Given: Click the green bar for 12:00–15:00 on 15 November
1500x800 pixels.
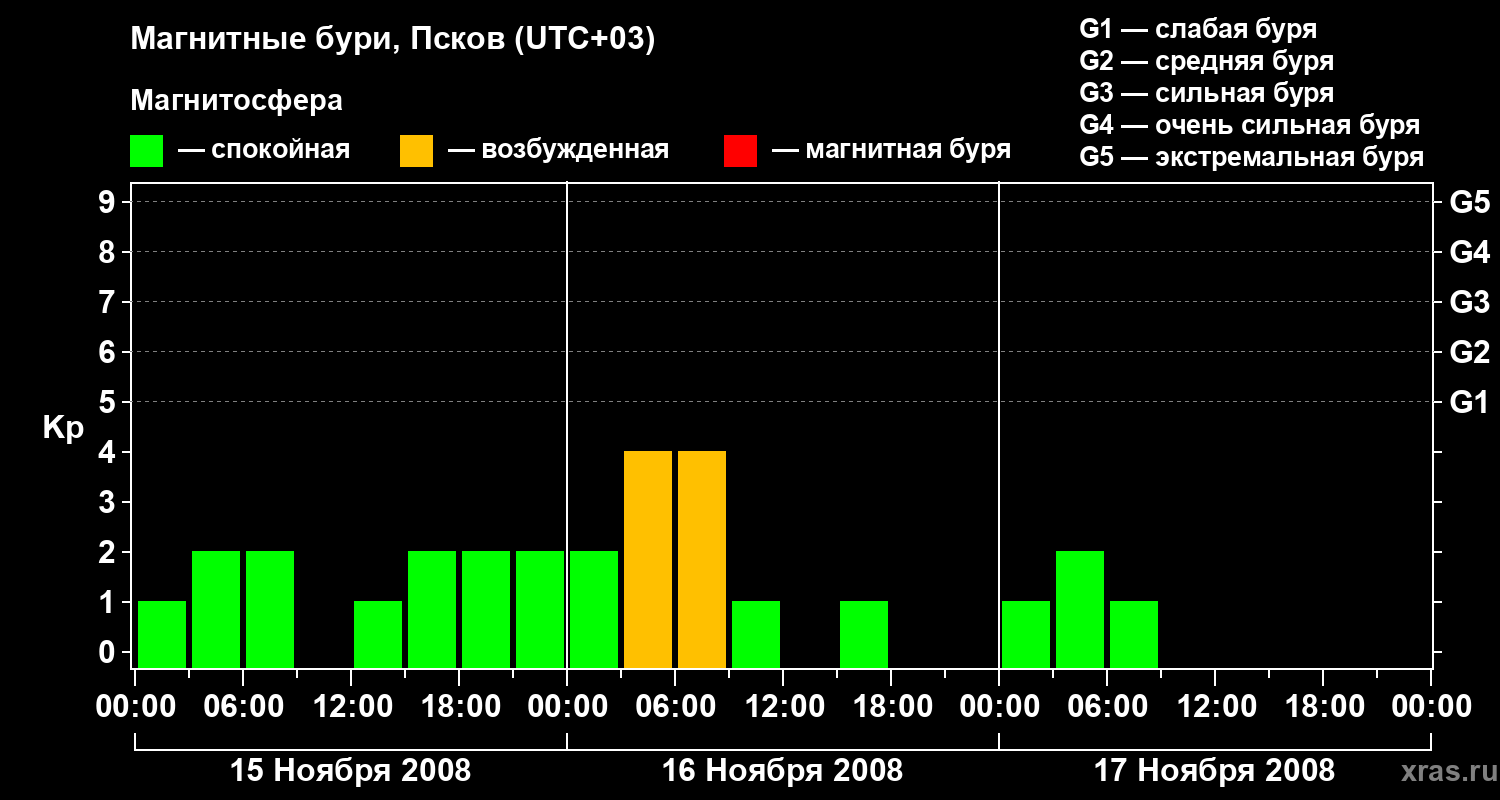Looking at the screenshot, I should pyautogui.click(x=378, y=634).
